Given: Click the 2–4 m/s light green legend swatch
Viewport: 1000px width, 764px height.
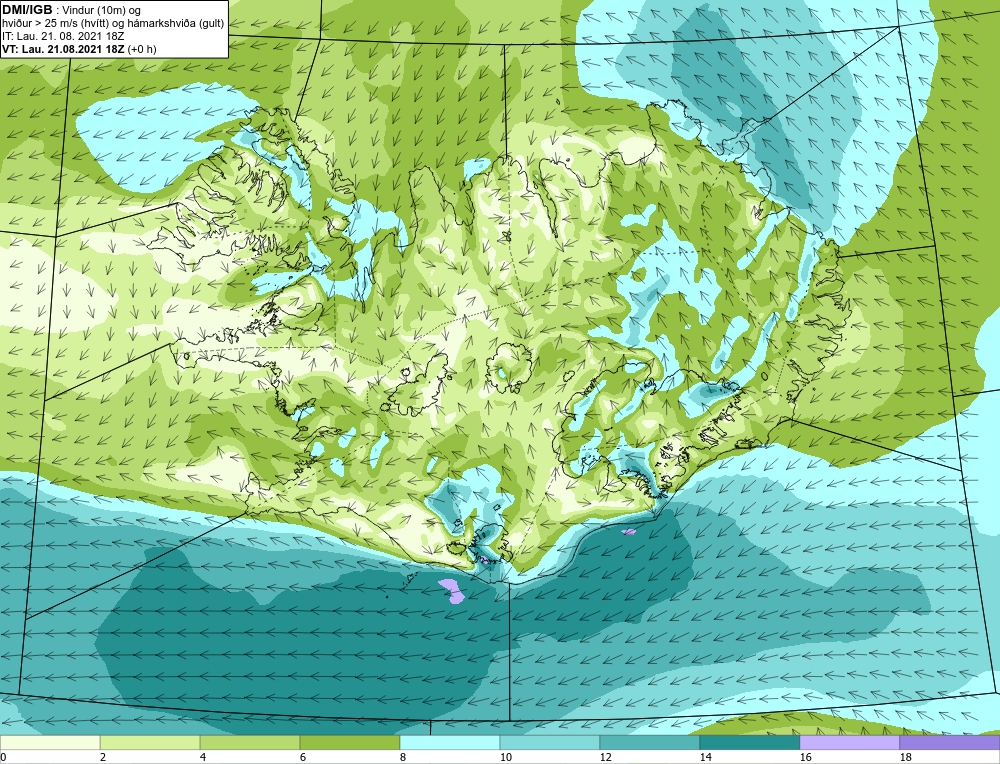Looking at the screenshot, I should click(x=150, y=742).
